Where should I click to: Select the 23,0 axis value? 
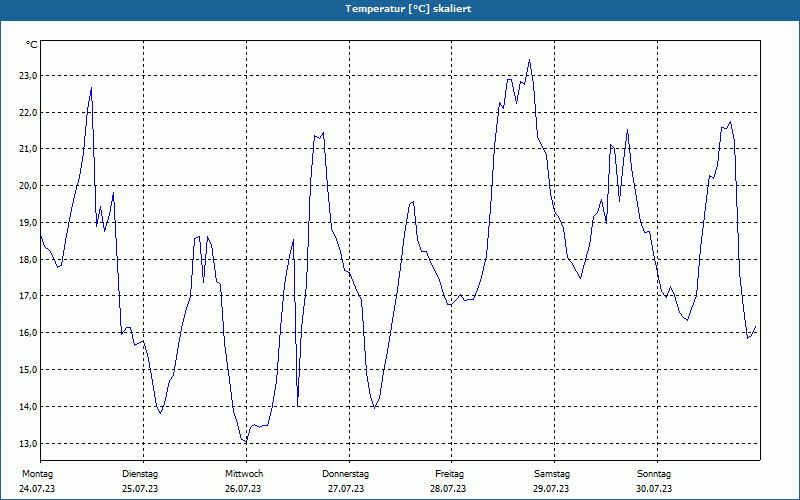click(28, 76)
